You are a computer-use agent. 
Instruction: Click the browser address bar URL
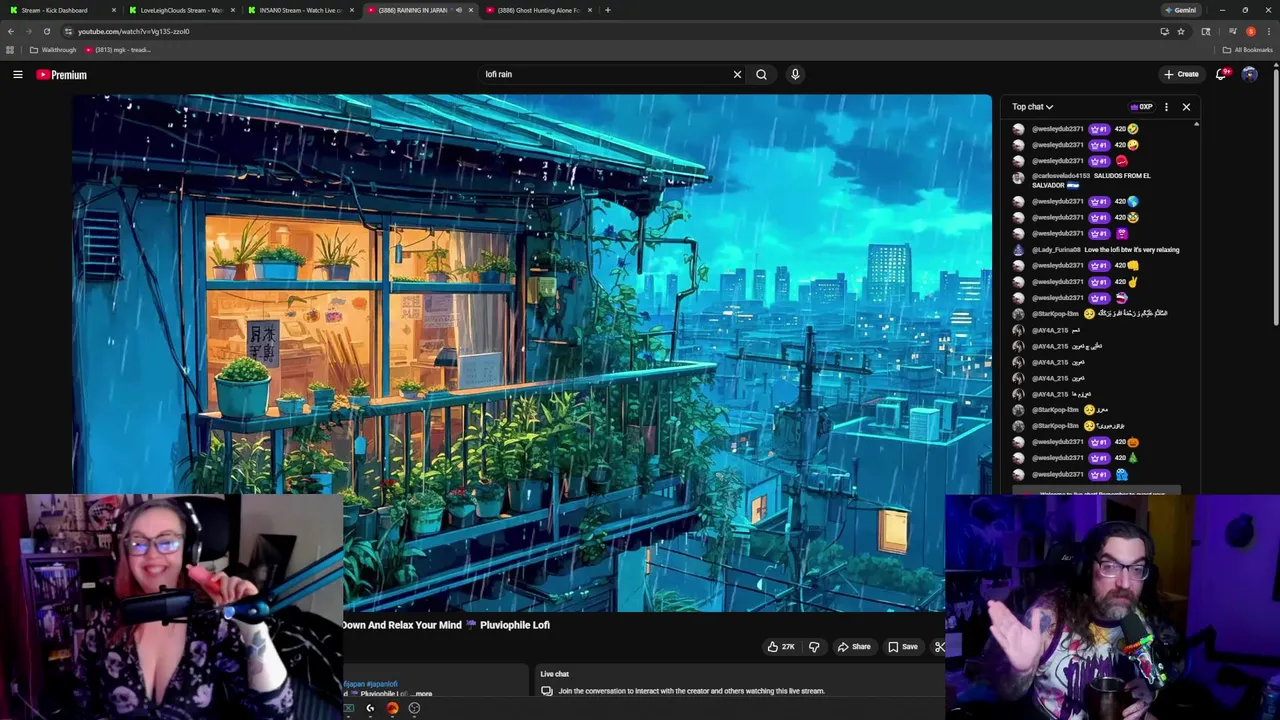(x=134, y=31)
